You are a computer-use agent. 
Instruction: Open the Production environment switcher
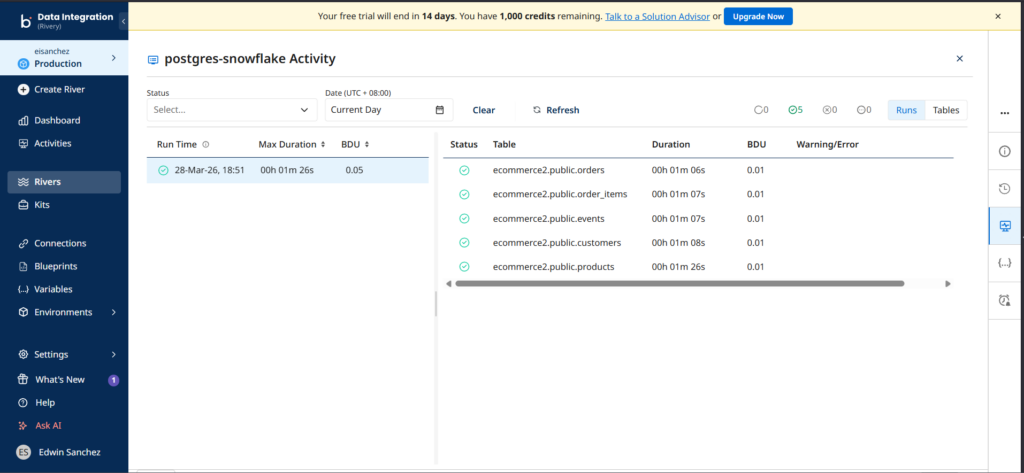[64, 57]
